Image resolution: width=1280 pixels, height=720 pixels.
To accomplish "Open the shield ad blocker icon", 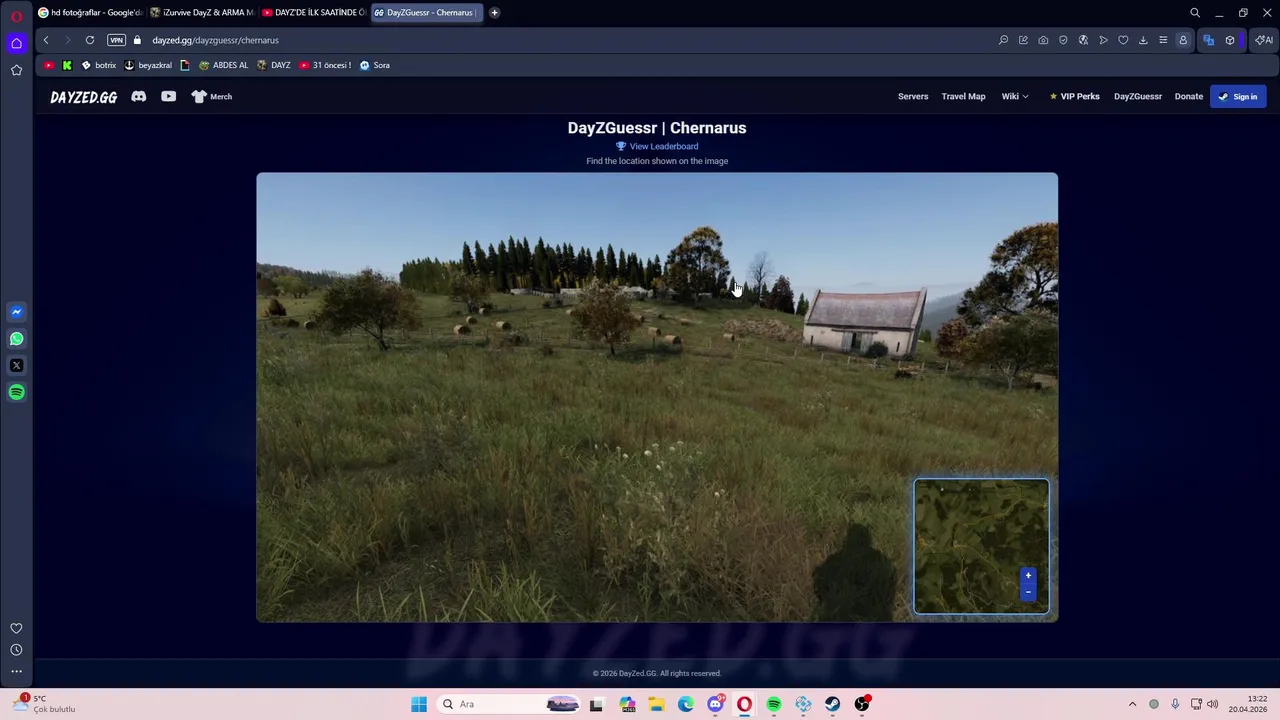I will (1063, 40).
